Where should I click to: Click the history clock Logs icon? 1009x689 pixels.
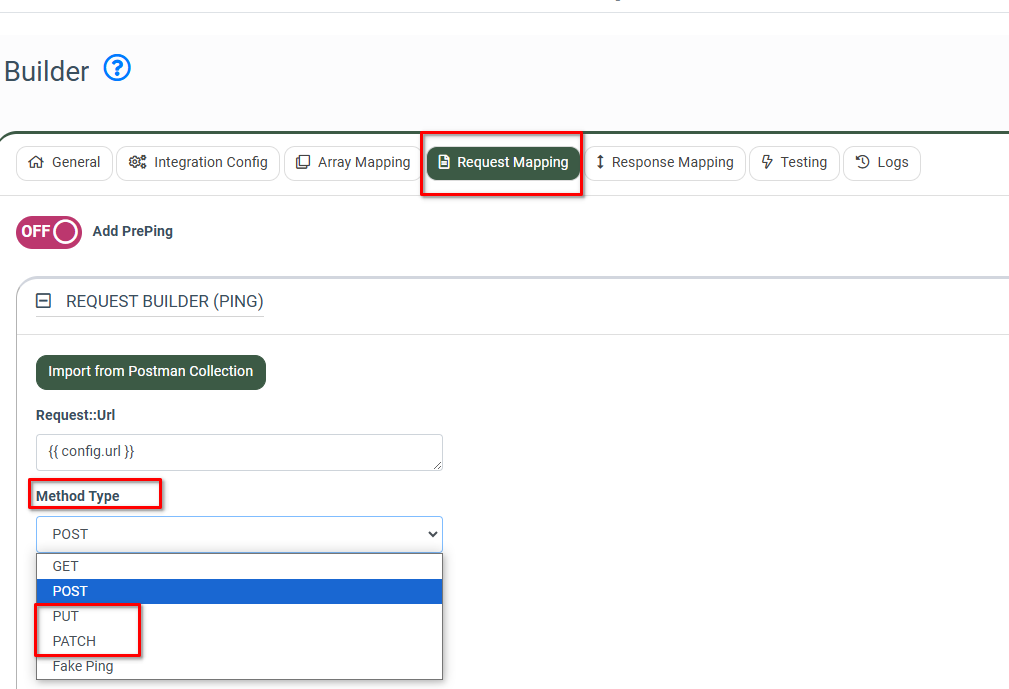click(x=862, y=162)
